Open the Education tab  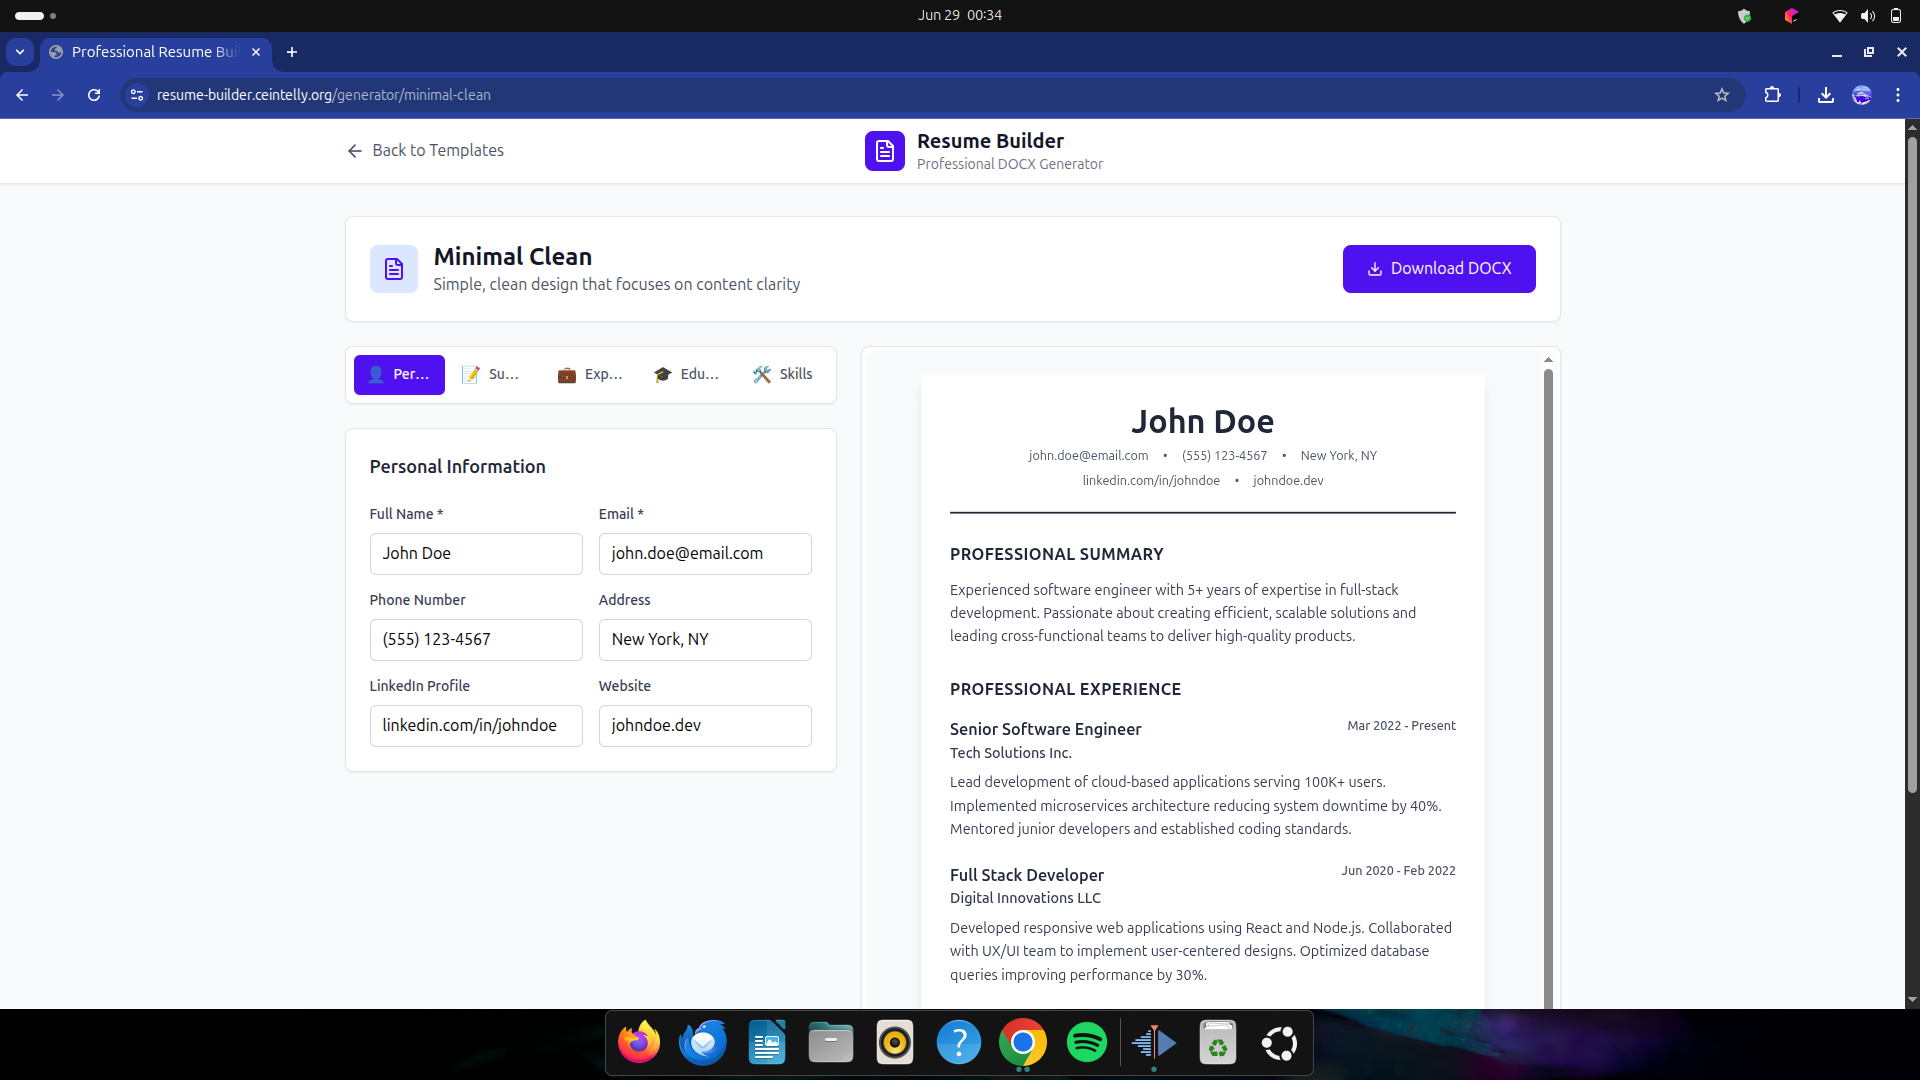pos(686,374)
